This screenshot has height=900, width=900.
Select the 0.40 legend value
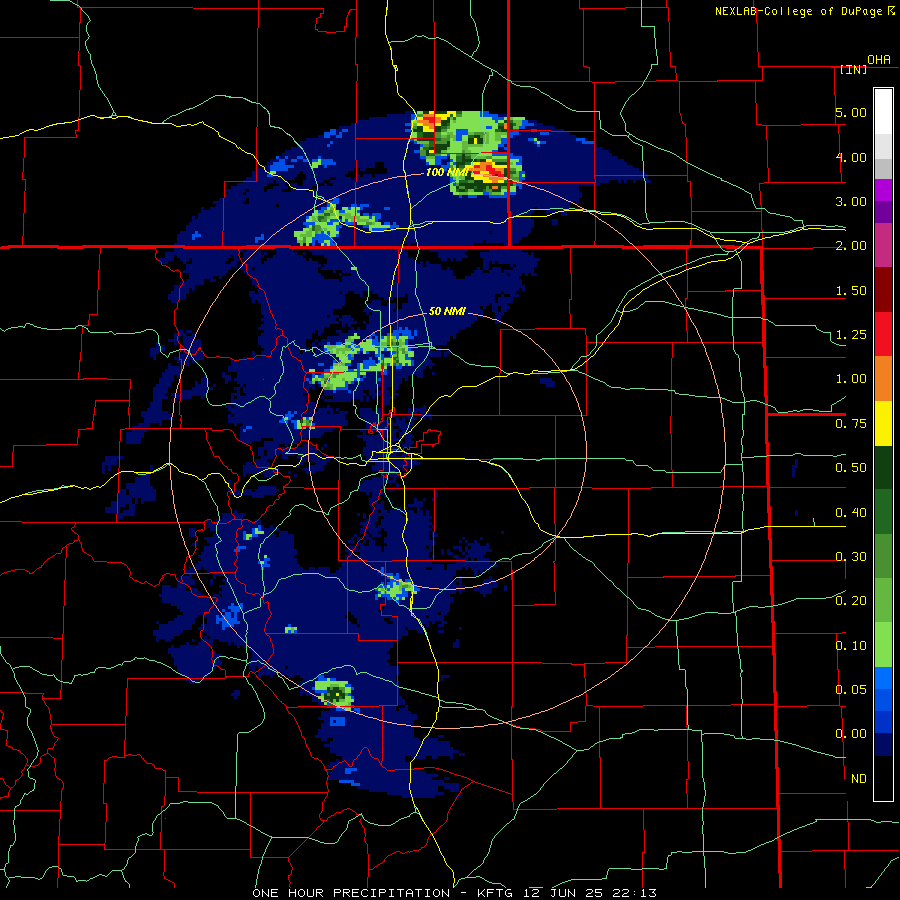851,513
